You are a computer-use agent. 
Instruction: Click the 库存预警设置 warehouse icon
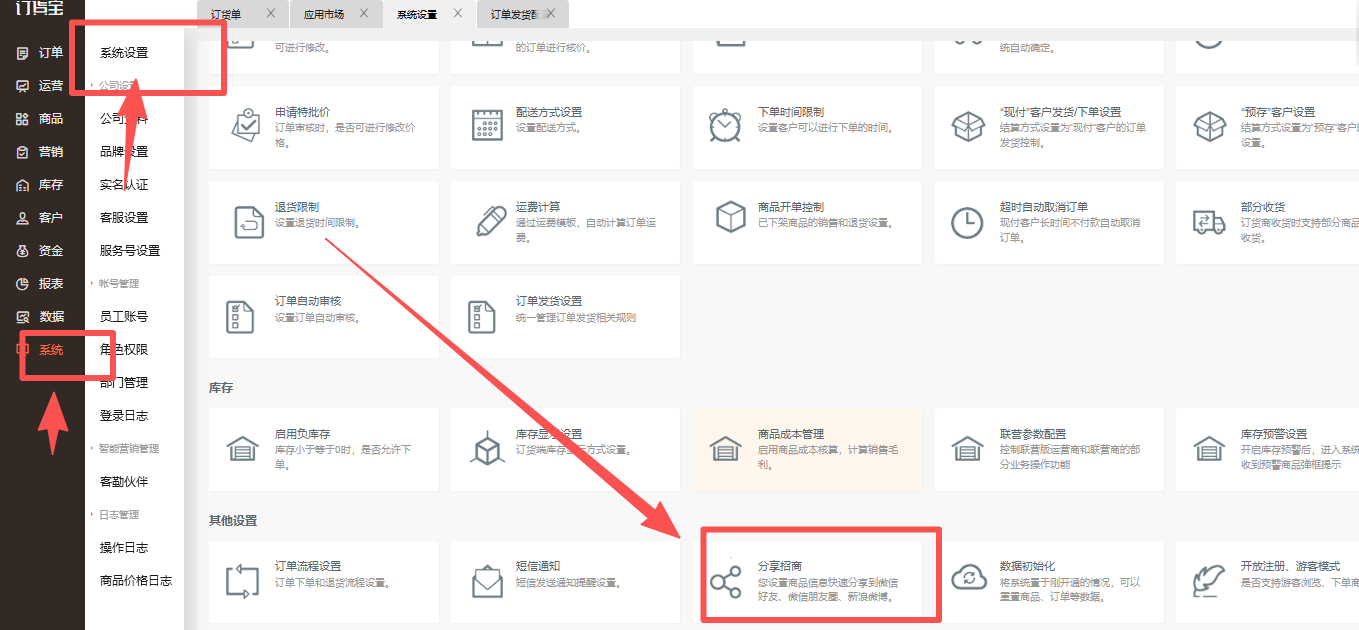coord(1209,448)
